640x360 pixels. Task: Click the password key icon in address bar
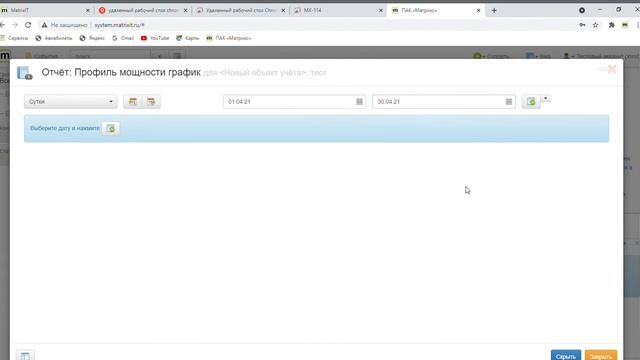pos(582,25)
